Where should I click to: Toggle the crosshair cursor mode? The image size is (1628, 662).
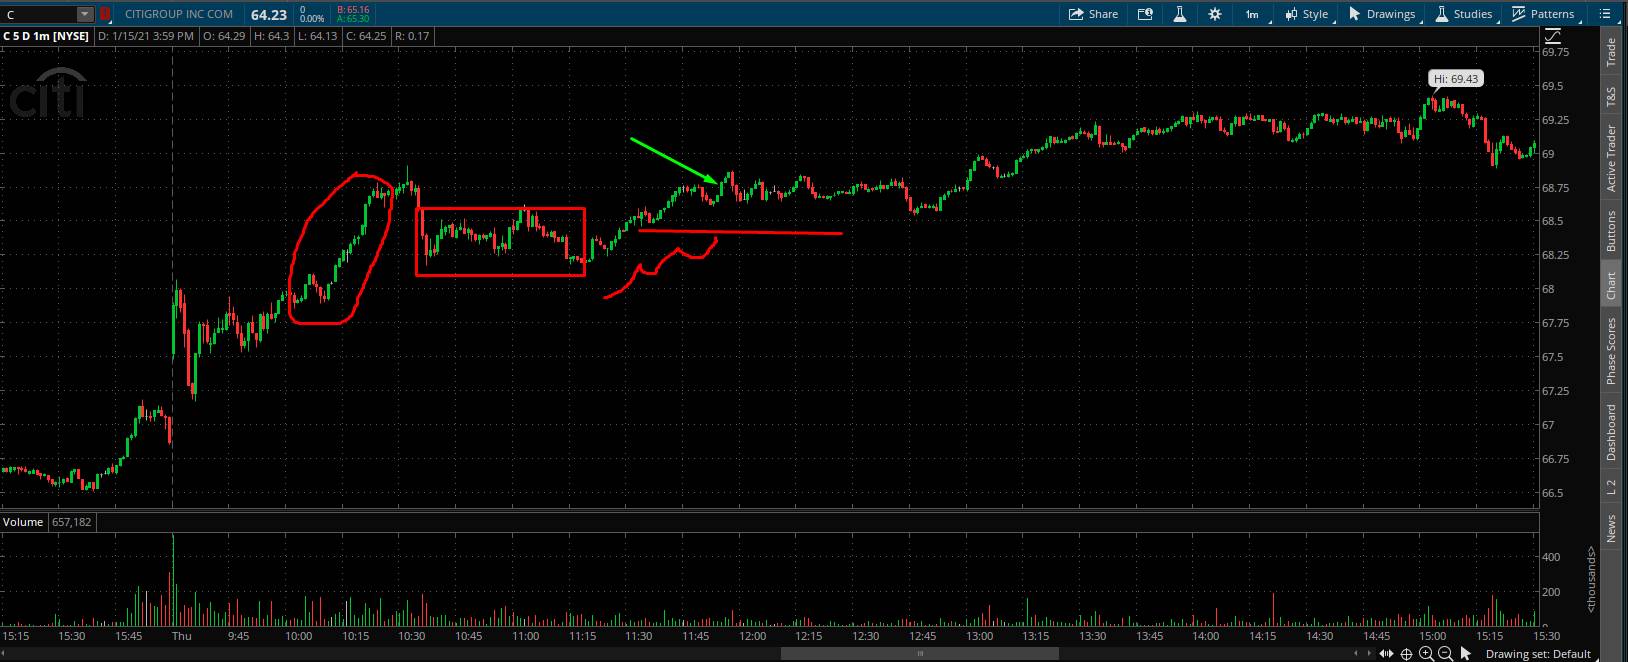tap(1406, 654)
